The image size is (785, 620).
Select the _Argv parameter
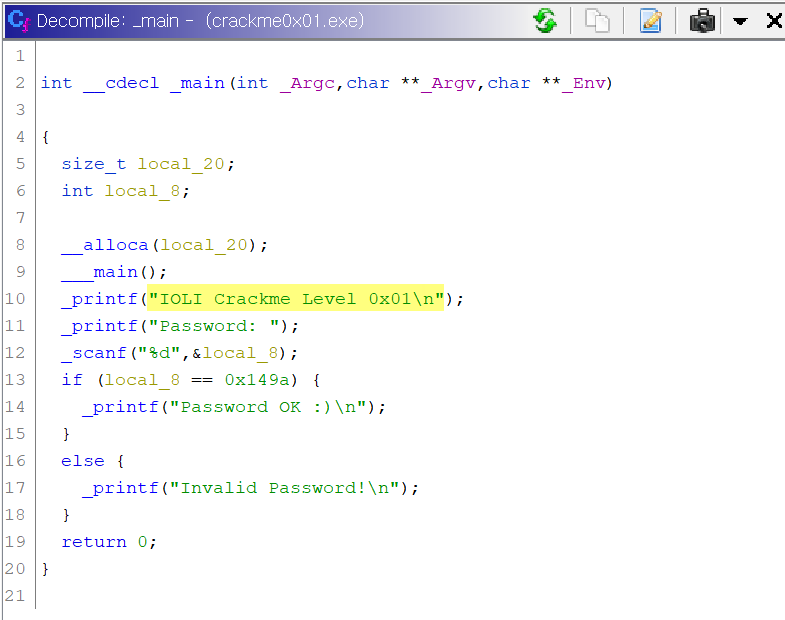coord(448,83)
